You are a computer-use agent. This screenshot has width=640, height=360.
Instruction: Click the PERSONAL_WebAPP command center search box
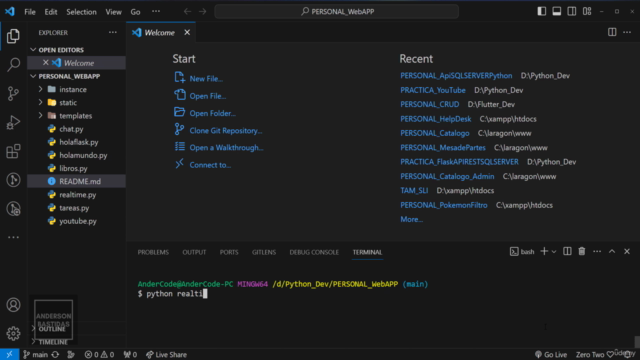[337, 11]
